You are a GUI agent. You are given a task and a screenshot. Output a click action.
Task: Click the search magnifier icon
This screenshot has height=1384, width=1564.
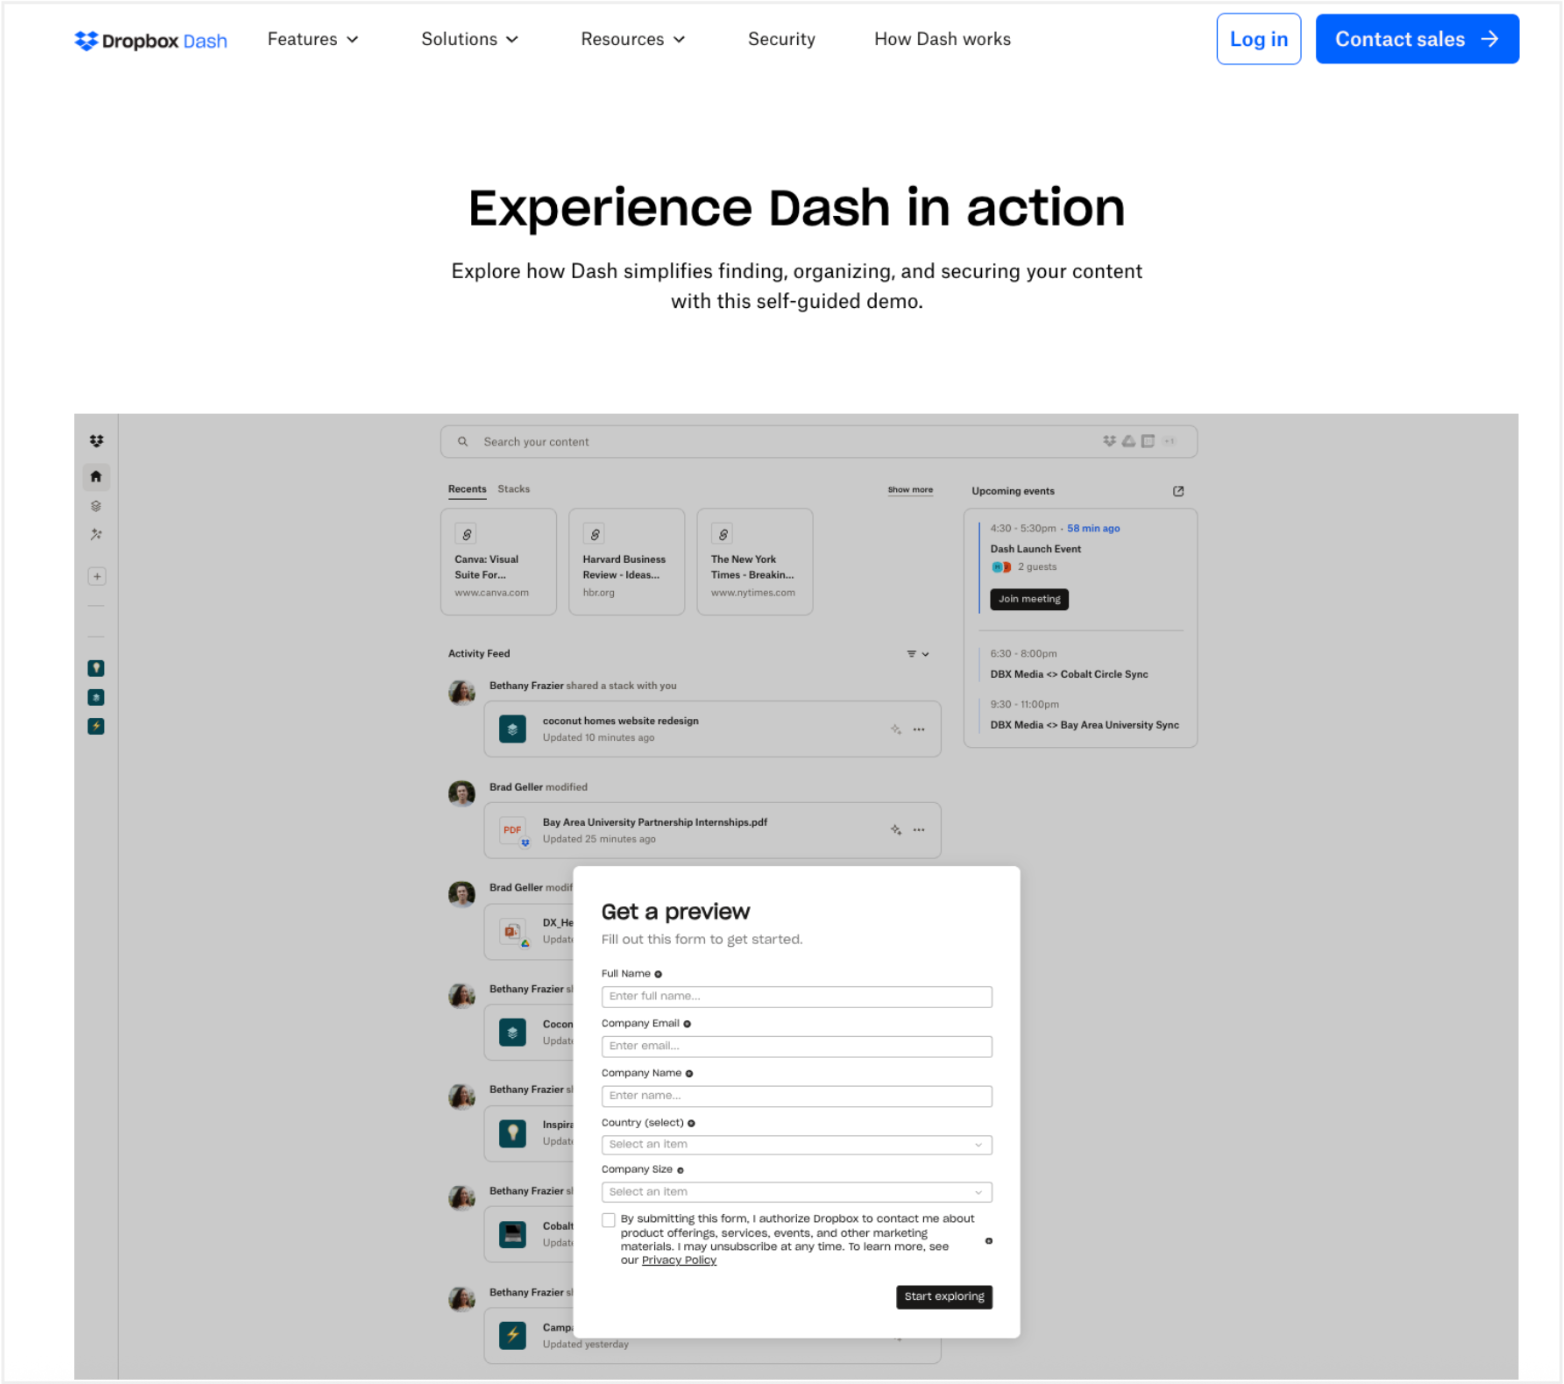[463, 442]
